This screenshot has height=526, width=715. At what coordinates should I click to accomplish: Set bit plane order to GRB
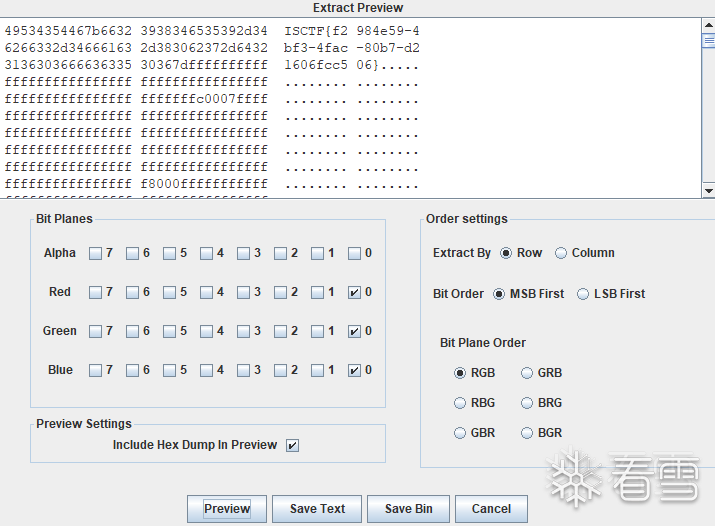[x=527, y=373]
